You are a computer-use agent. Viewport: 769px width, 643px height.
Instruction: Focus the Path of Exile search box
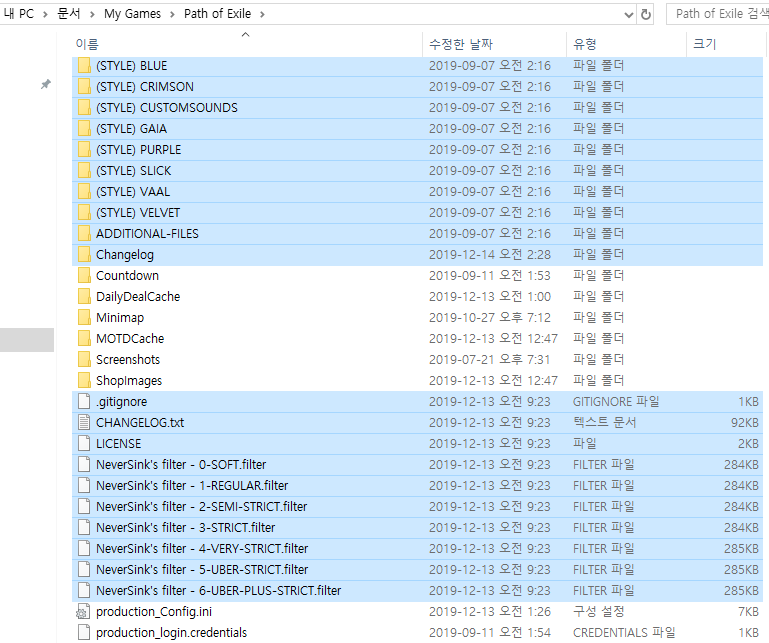pyautogui.click(x=718, y=14)
